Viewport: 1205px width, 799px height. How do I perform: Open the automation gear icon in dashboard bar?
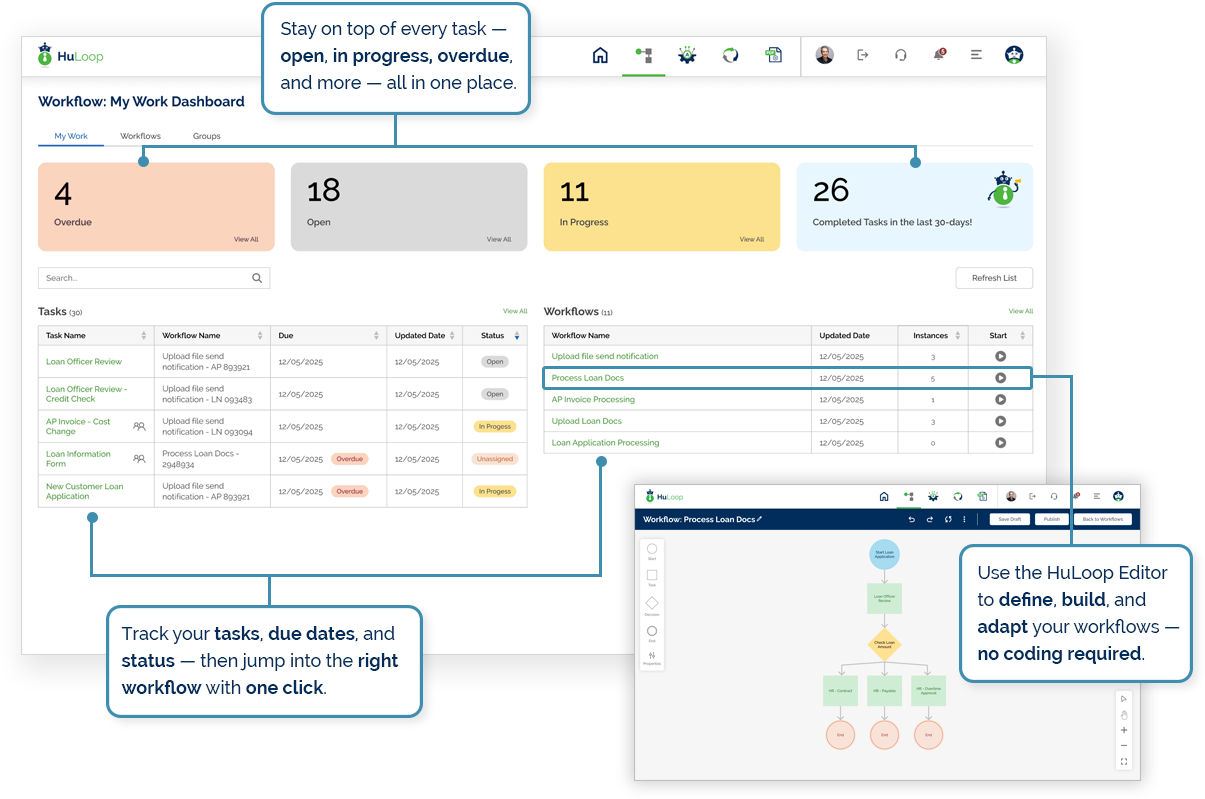[687, 56]
